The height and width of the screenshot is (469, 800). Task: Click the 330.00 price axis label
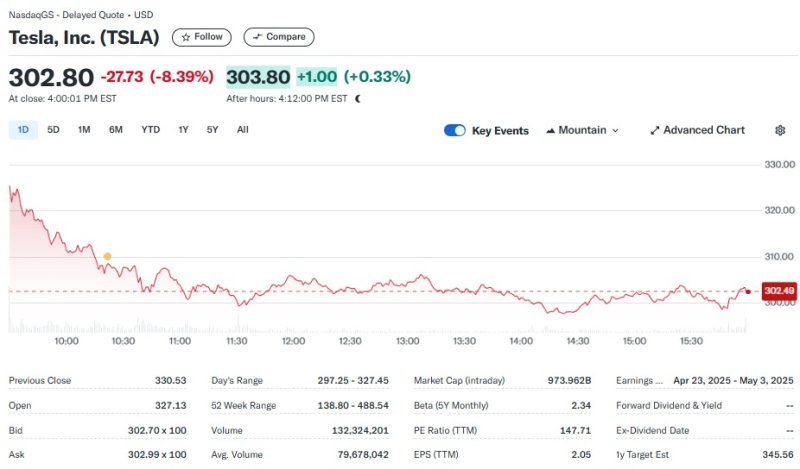(780, 164)
